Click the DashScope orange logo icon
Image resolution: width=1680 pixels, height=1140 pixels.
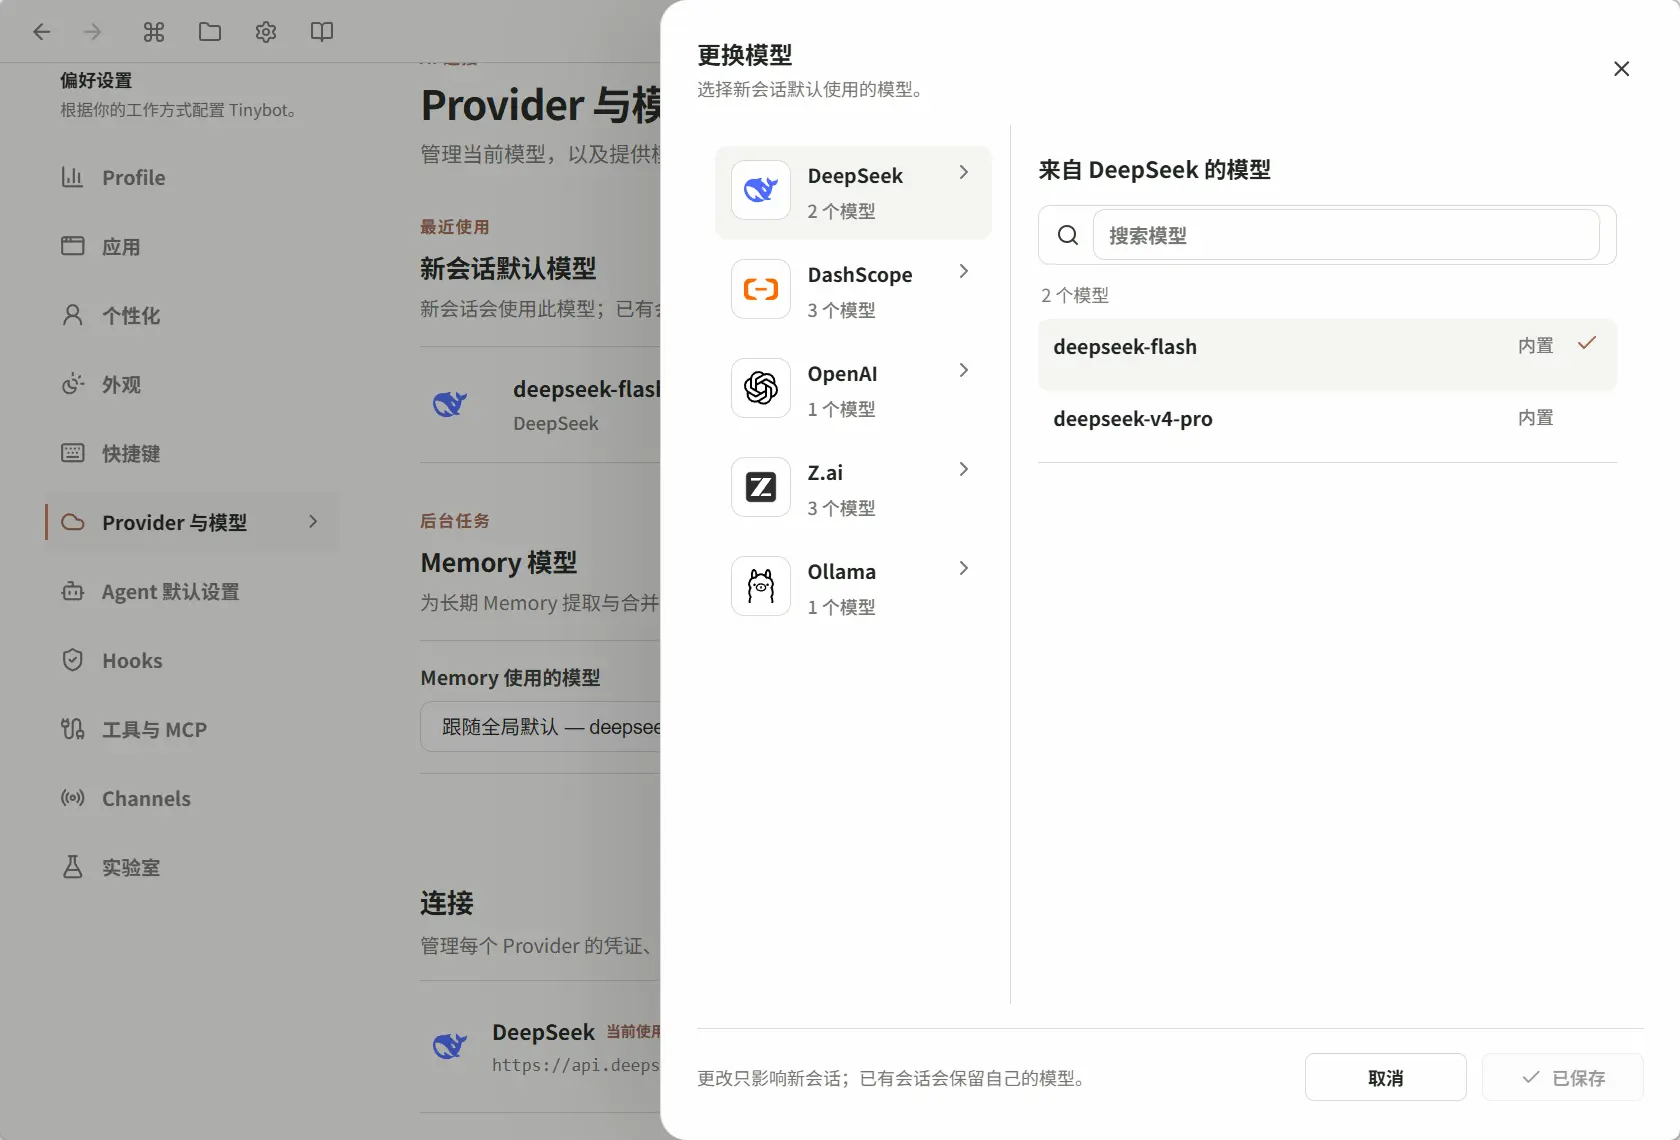(x=761, y=289)
